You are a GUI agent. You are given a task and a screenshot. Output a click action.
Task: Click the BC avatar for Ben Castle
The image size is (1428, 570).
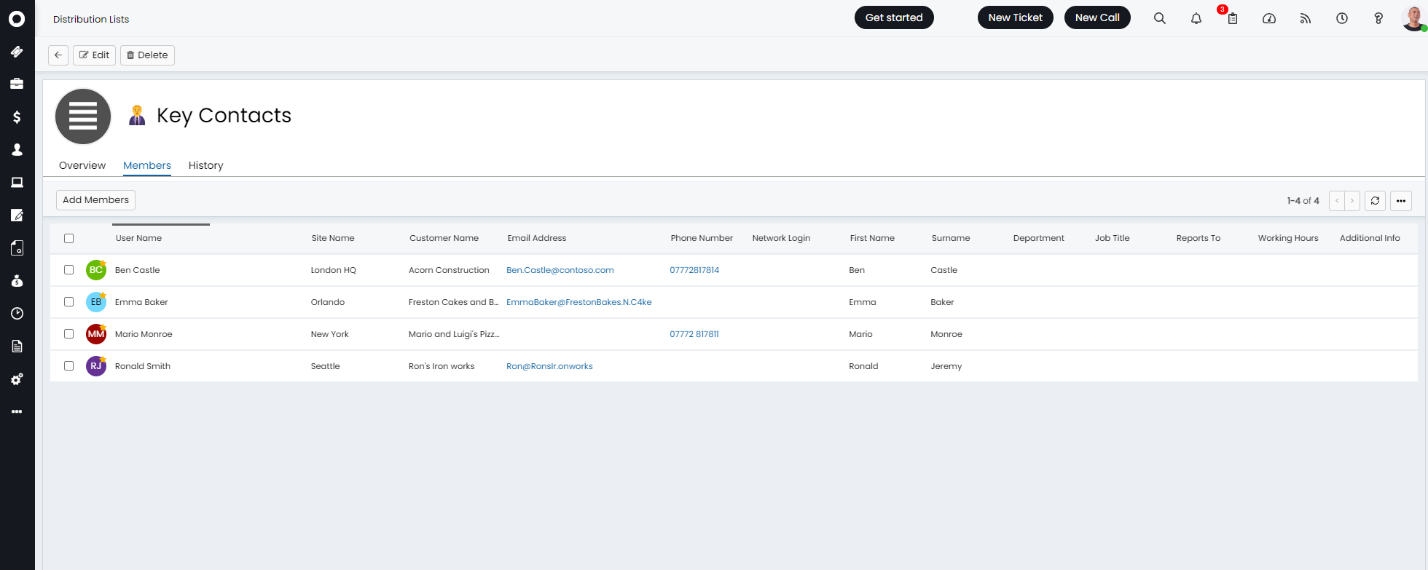(96, 270)
